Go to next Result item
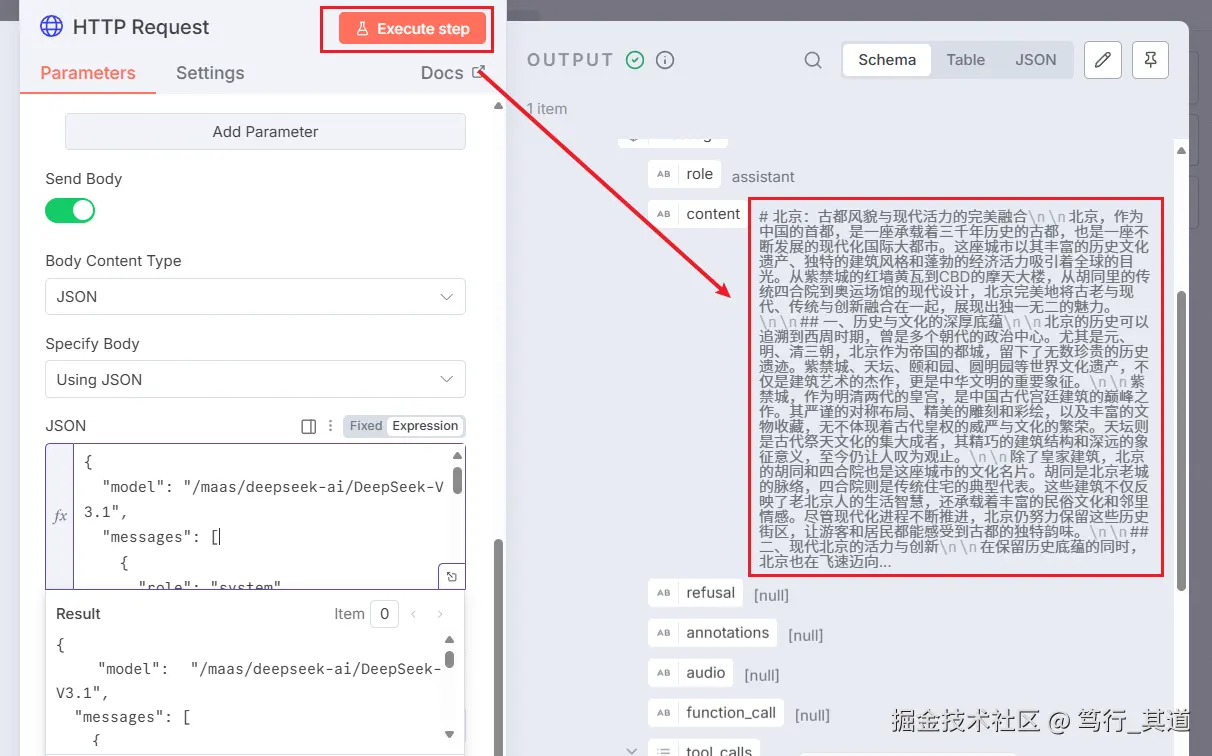1212x756 pixels. click(x=440, y=614)
